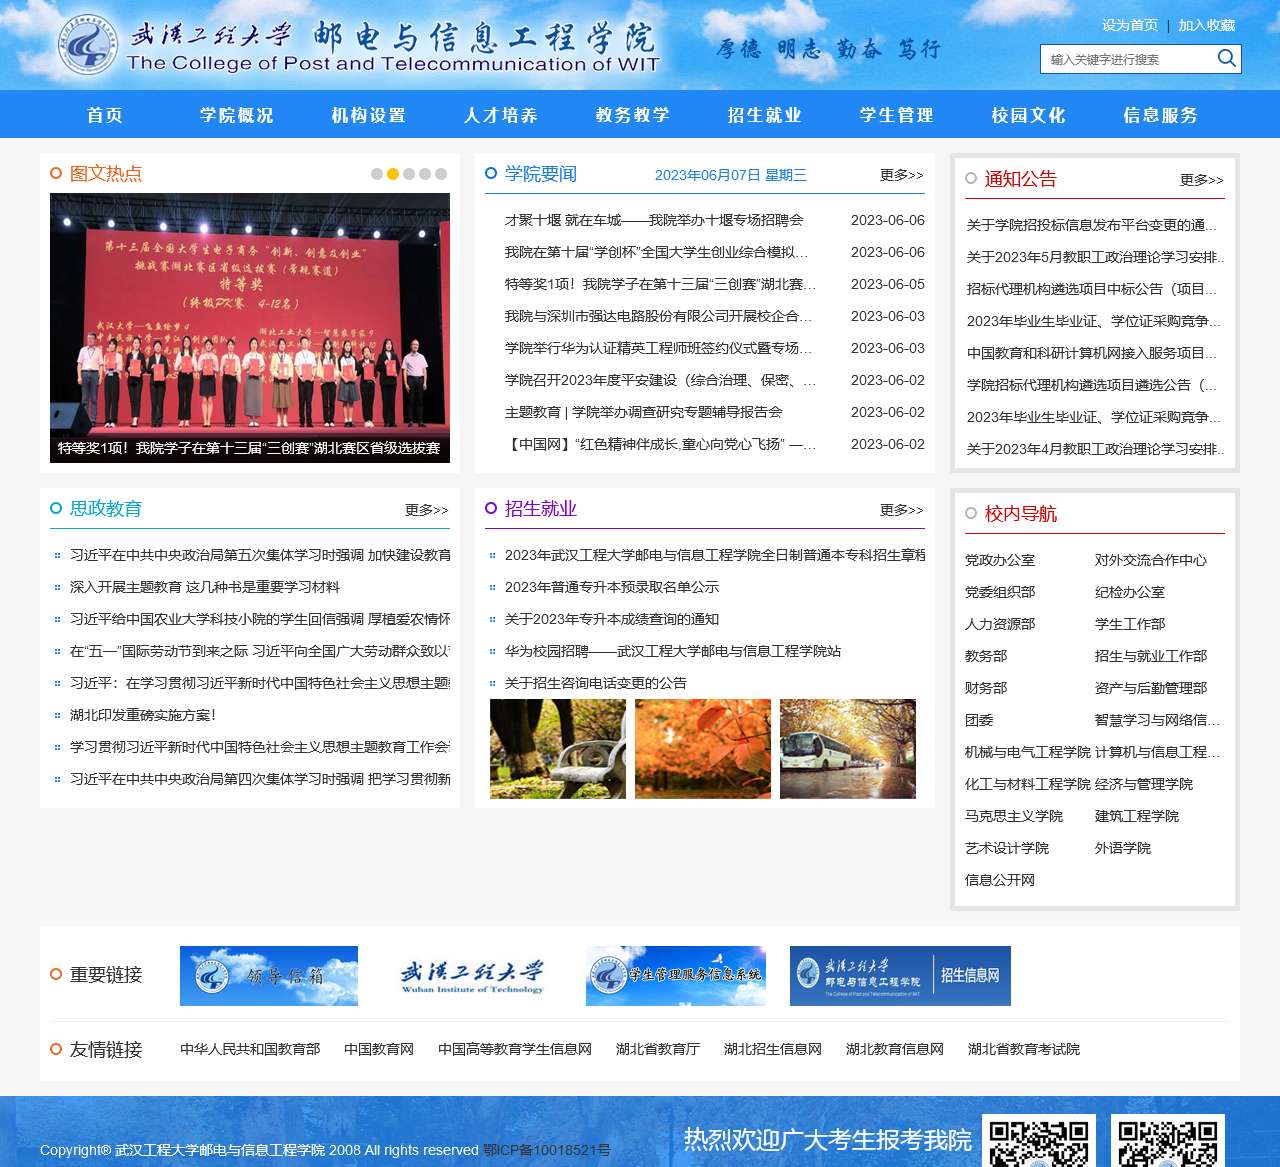Screen dimensions: 1280x1167
Task: Click the bus campus photo thumbnail
Action: click(848, 749)
